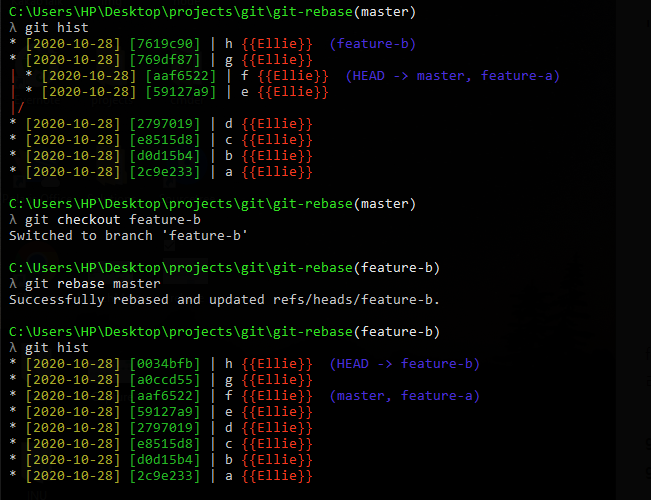
Task: Click commit message "g" beside hash 769df87
Action: tap(228, 61)
